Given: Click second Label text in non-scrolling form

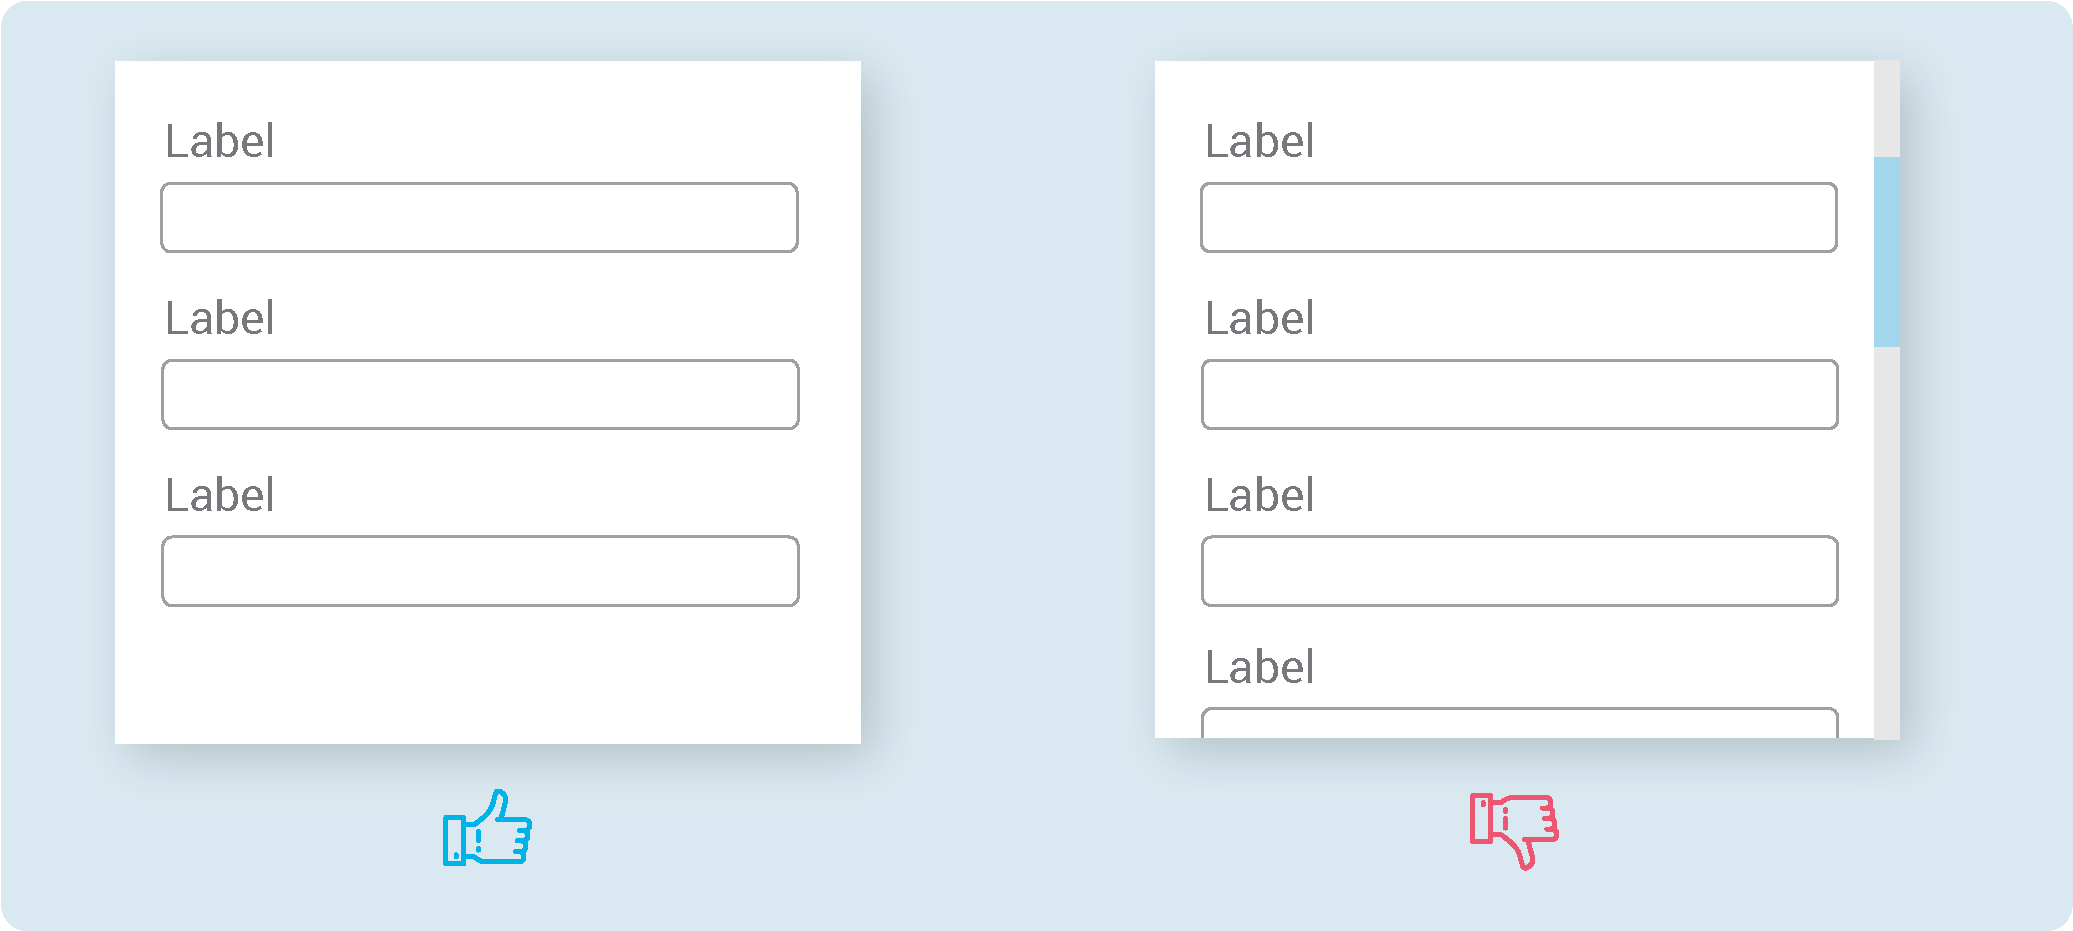Looking at the screenshot, I should [219, 318].
